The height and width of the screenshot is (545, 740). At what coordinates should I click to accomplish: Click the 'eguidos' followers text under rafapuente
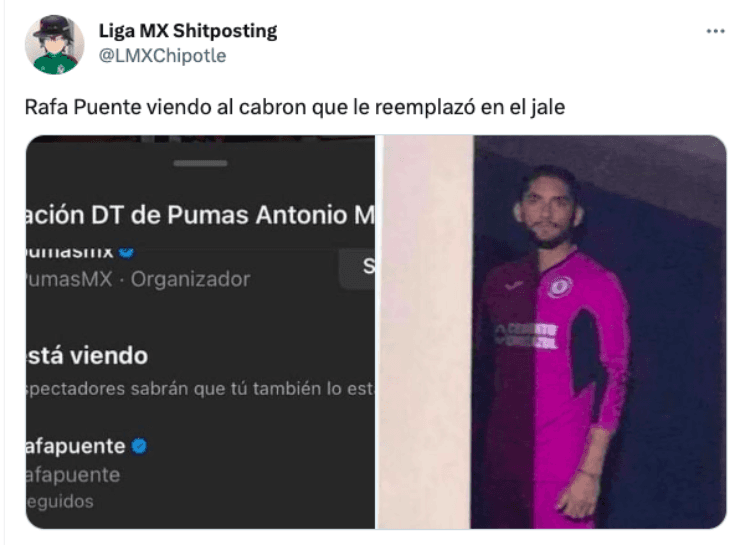59,502
